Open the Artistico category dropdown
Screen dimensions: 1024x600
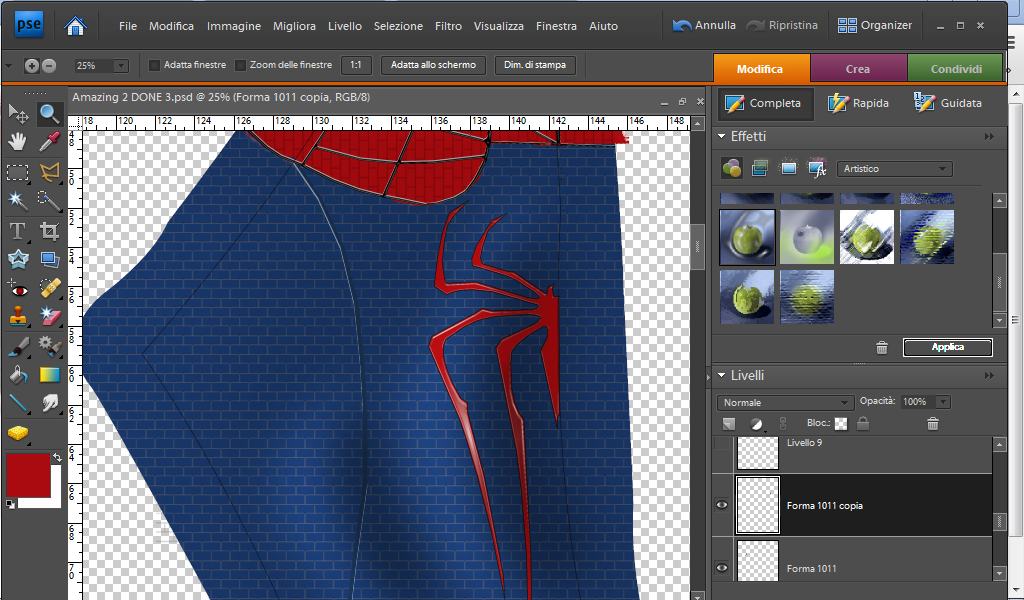tap(894, 168)
